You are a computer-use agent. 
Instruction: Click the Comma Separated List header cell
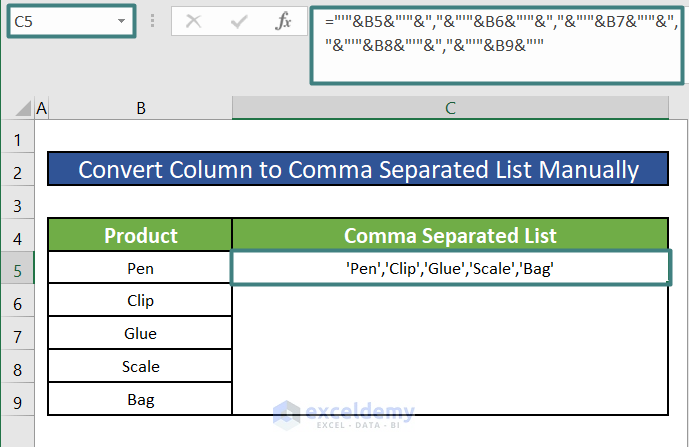450,236
